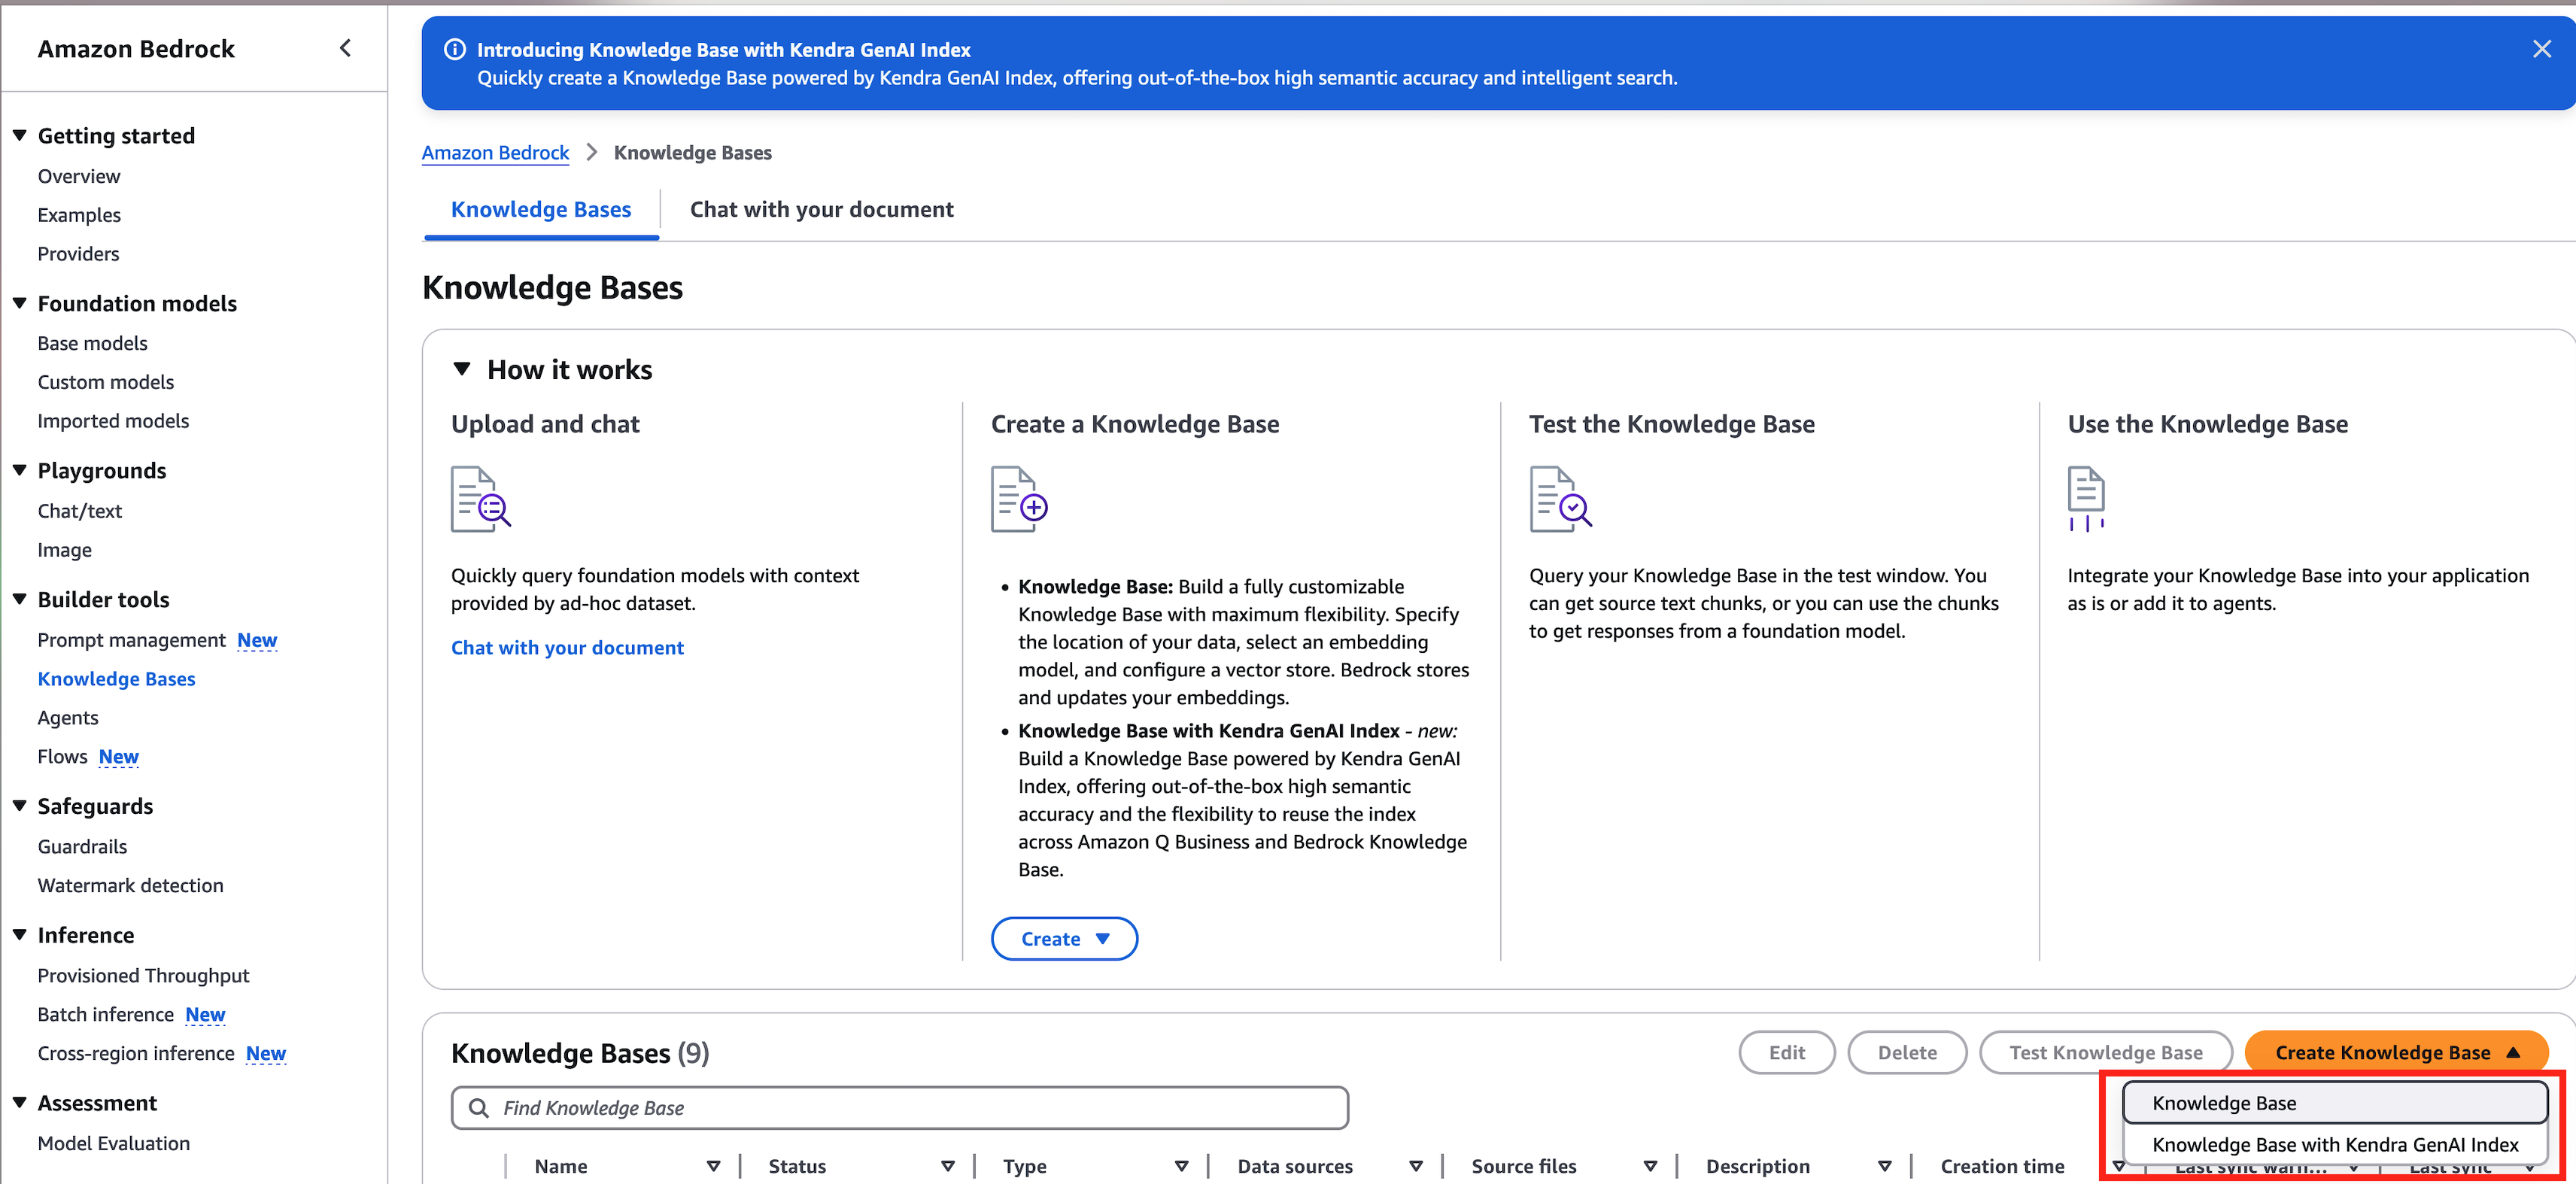Click the Use the Knowledge Base icon

2085,498
